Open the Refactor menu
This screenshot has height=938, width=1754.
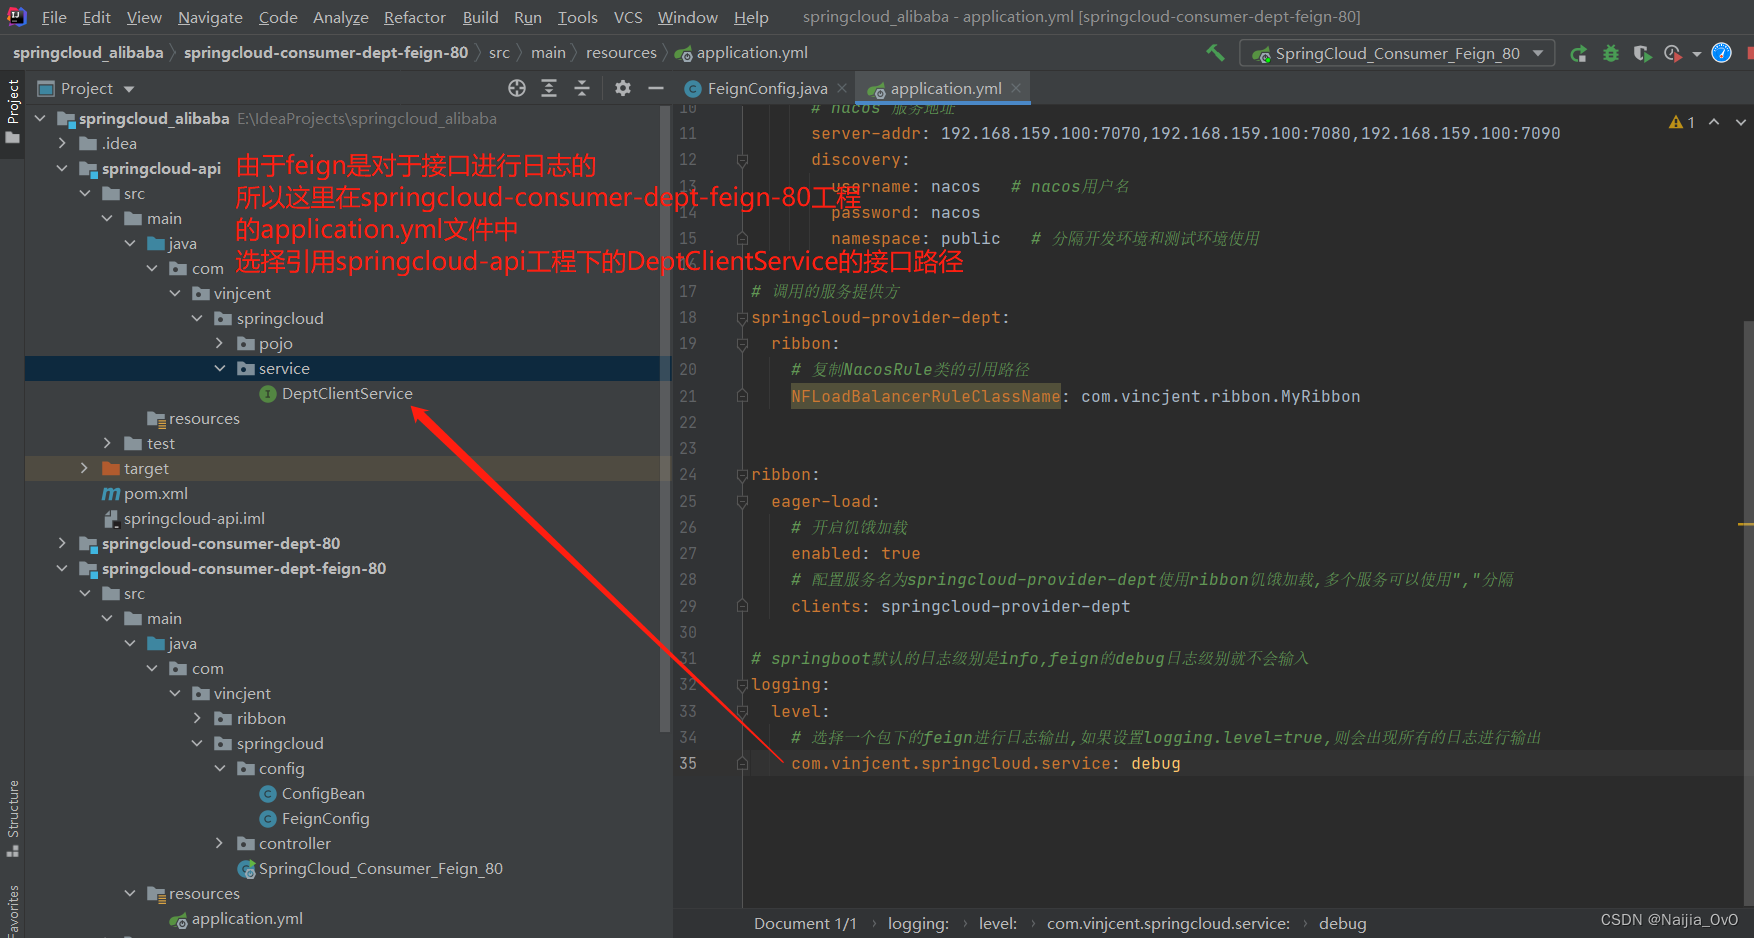[414, 17]
